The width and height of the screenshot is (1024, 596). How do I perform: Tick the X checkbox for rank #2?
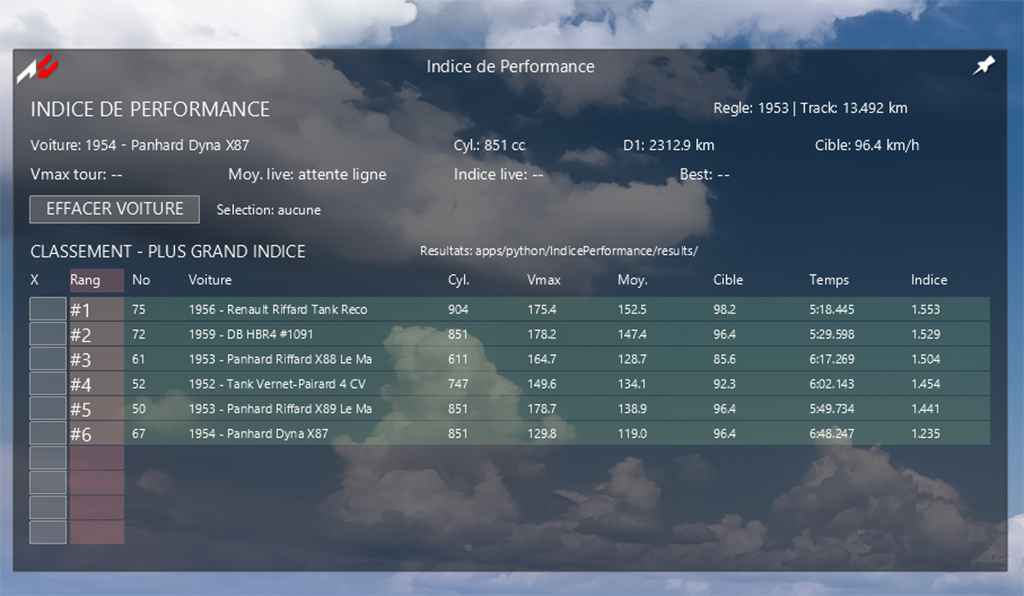(x=48, y=334)
